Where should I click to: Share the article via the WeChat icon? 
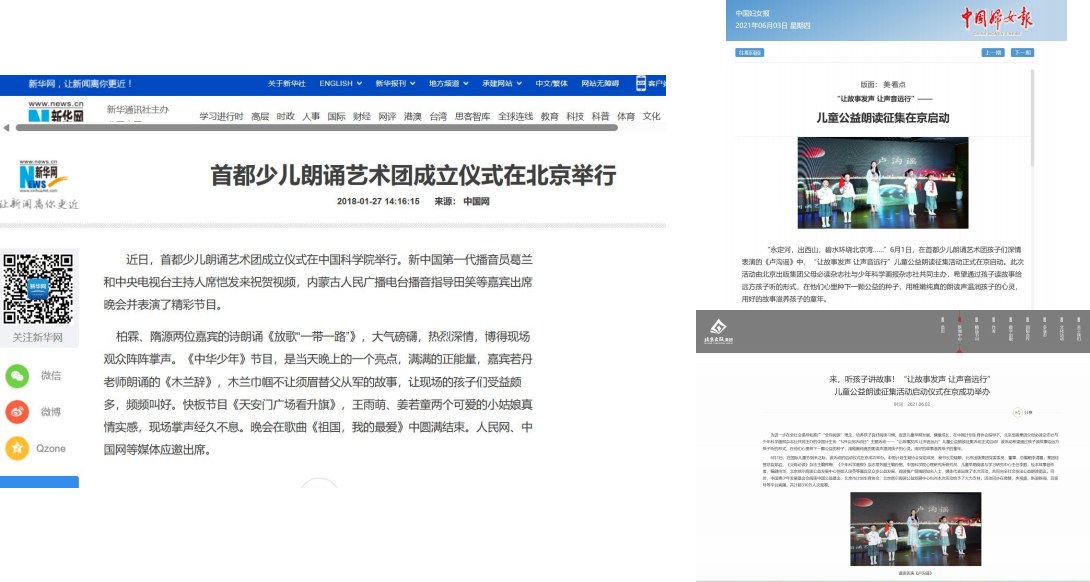pos(17,375)
